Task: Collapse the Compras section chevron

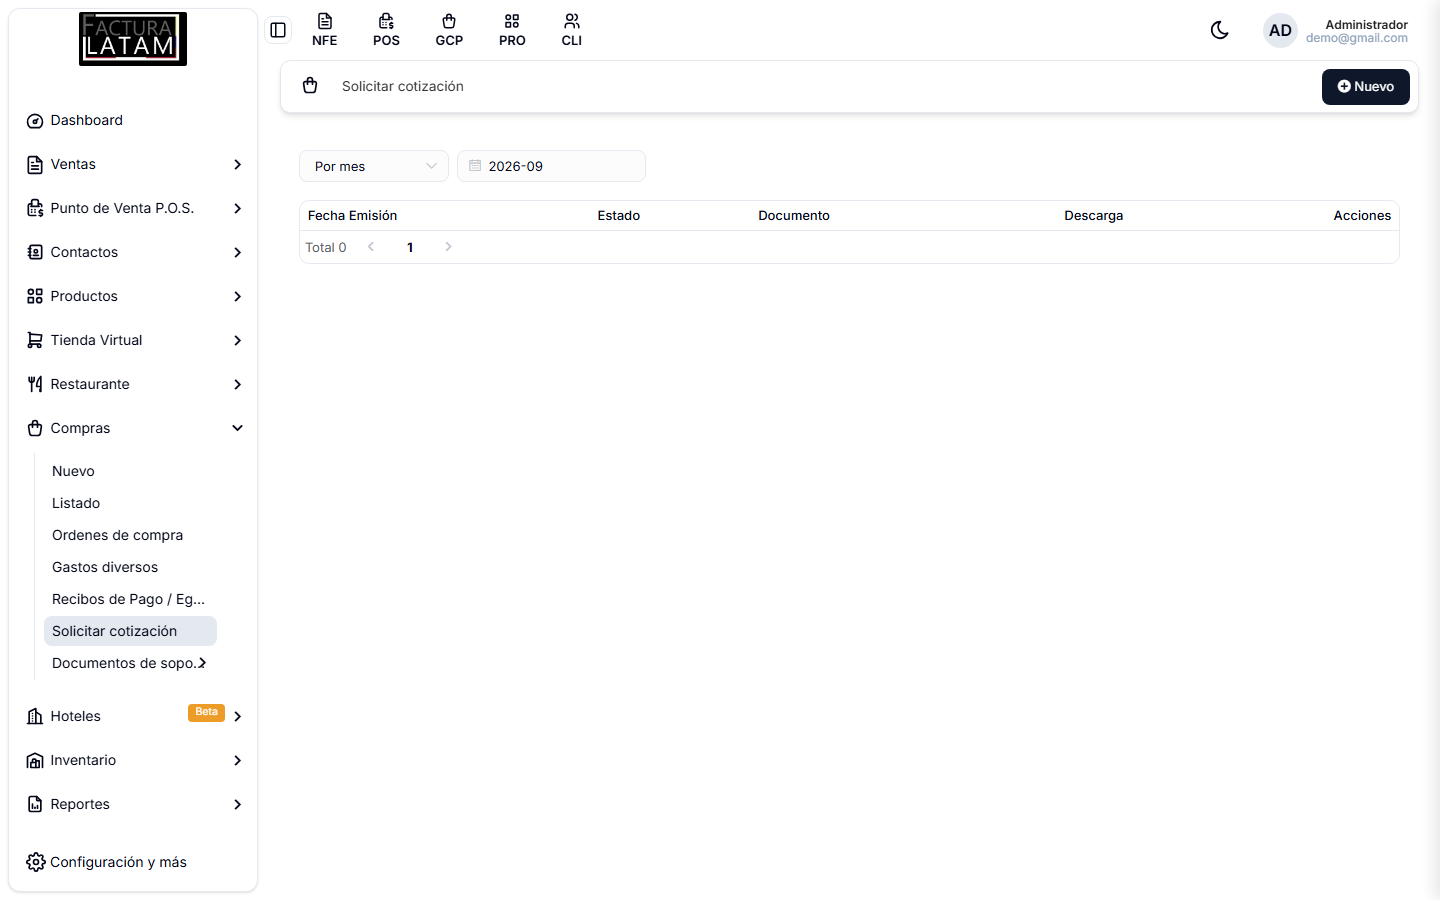Action: (x=237, y=428)
